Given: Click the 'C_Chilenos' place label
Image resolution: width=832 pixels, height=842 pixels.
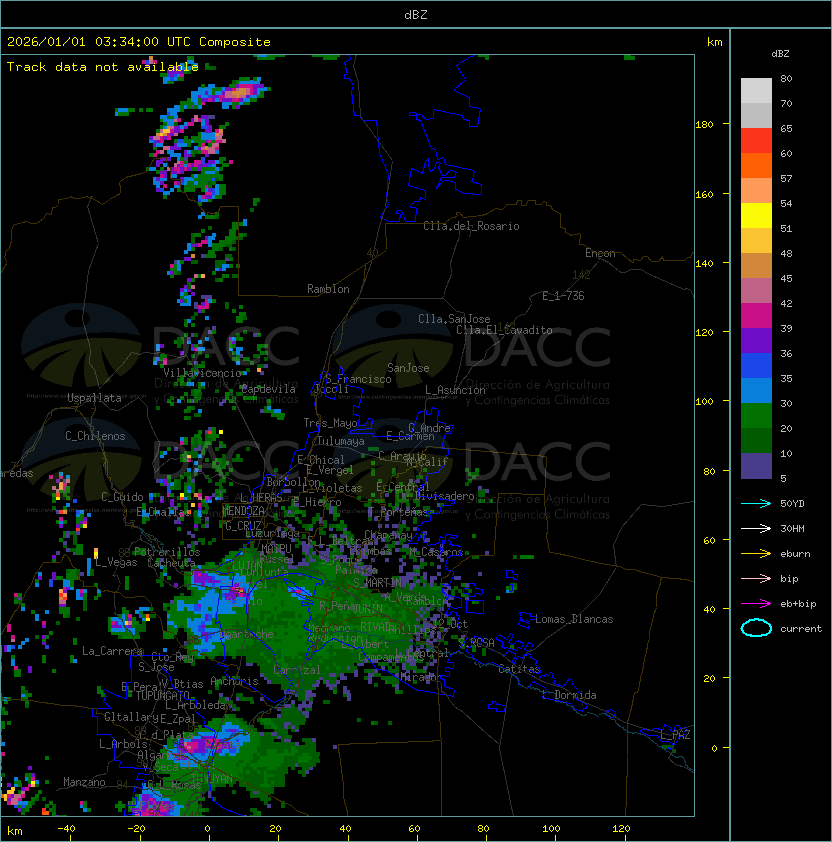Looking at the screenshot, I should tap(95, 436).
